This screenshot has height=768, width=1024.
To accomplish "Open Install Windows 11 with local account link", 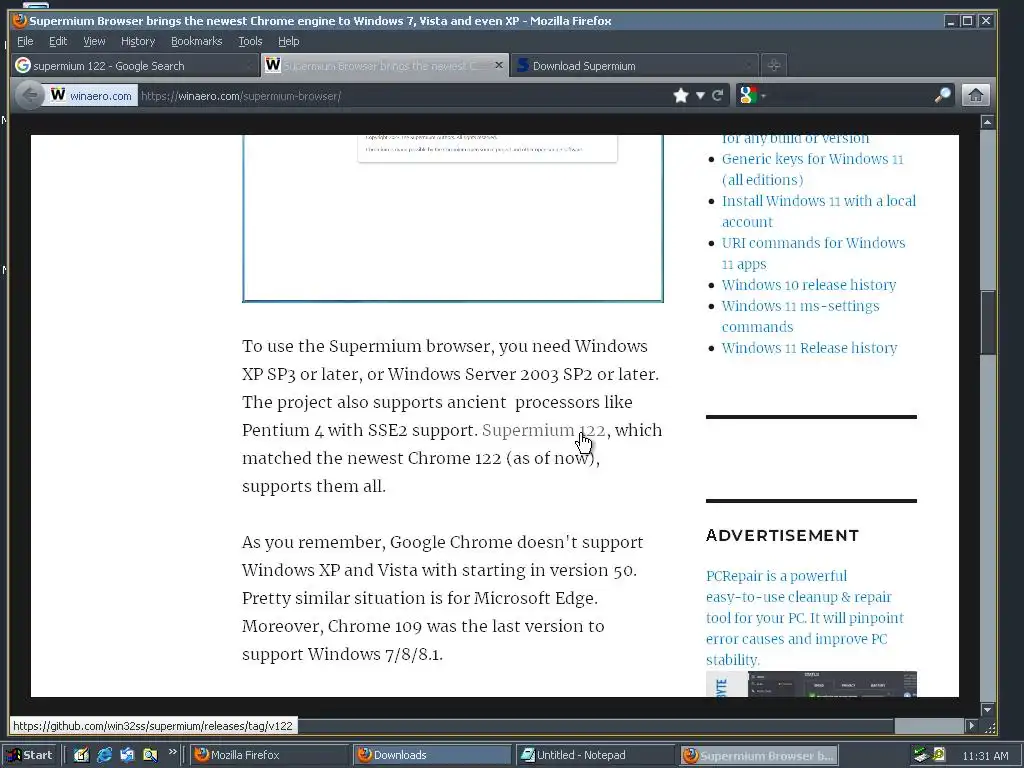I will (x=818, y=211).
